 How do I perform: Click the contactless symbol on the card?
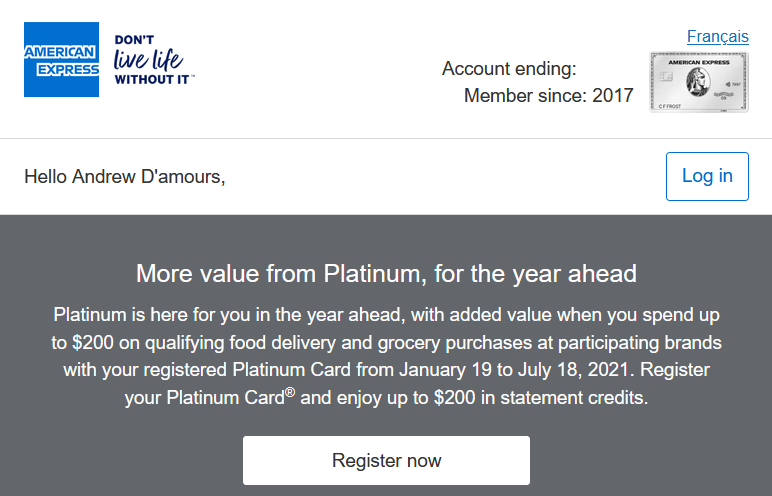pos(728,84)
